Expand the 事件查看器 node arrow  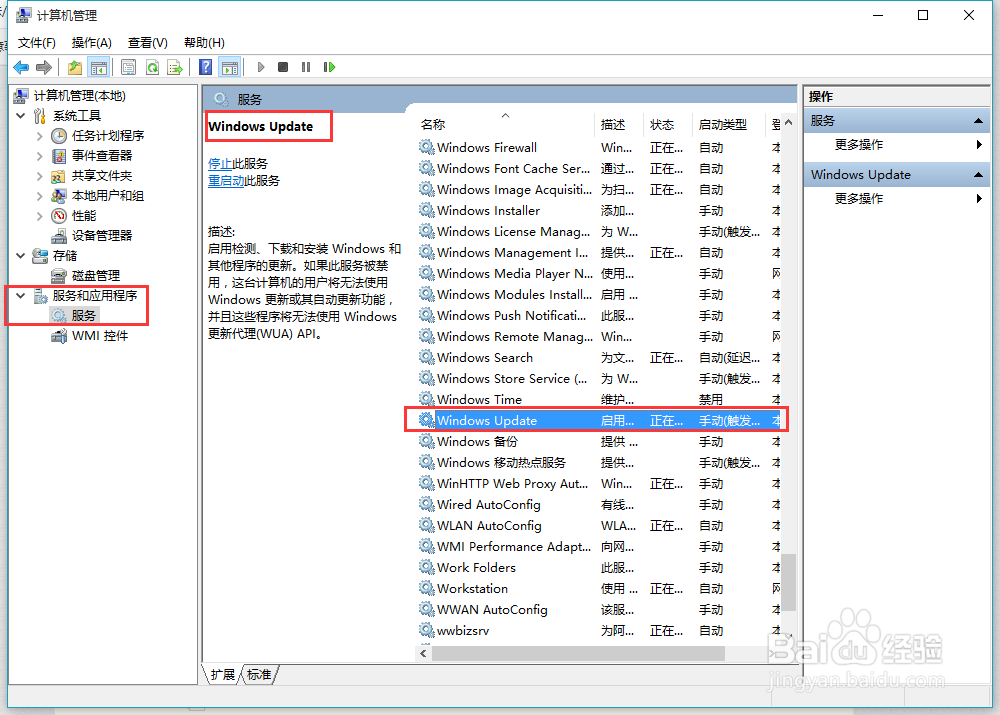[x=40, y=156]
